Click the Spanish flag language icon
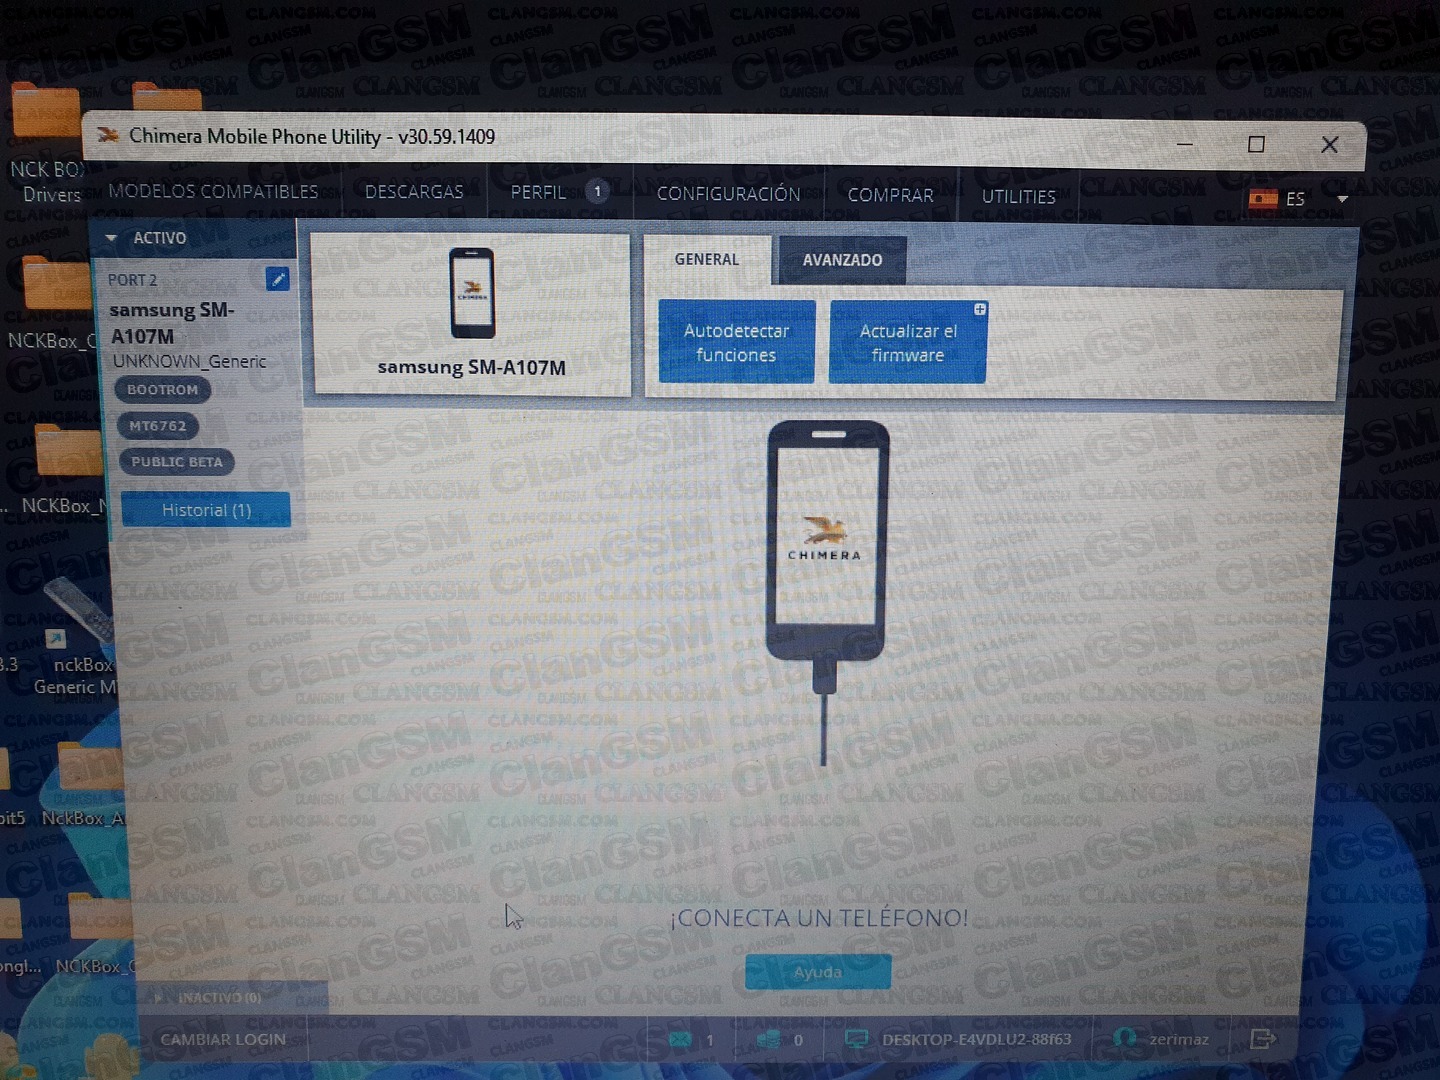Screen dimensions: 1440x1080 coord(1262,198)
